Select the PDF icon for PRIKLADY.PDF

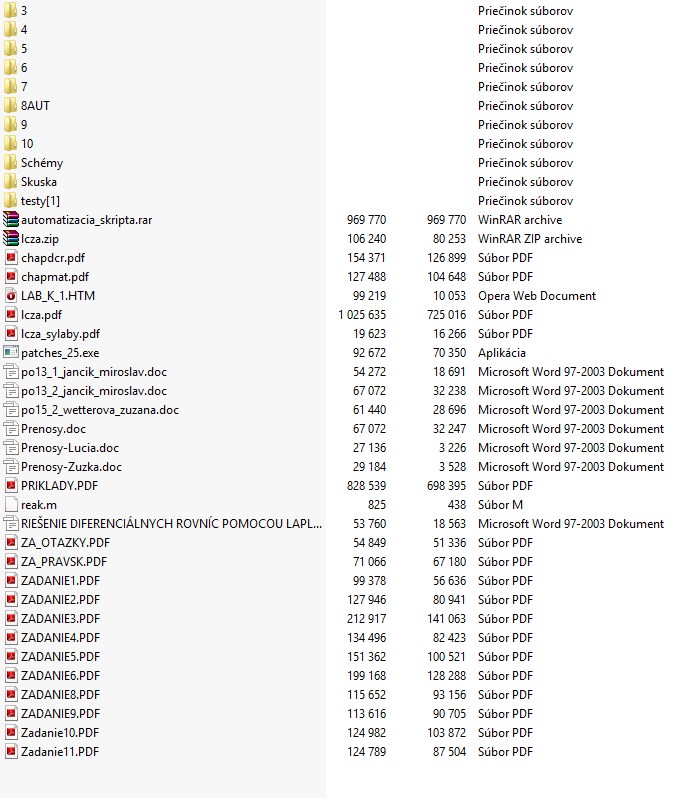tap(11, 486)
